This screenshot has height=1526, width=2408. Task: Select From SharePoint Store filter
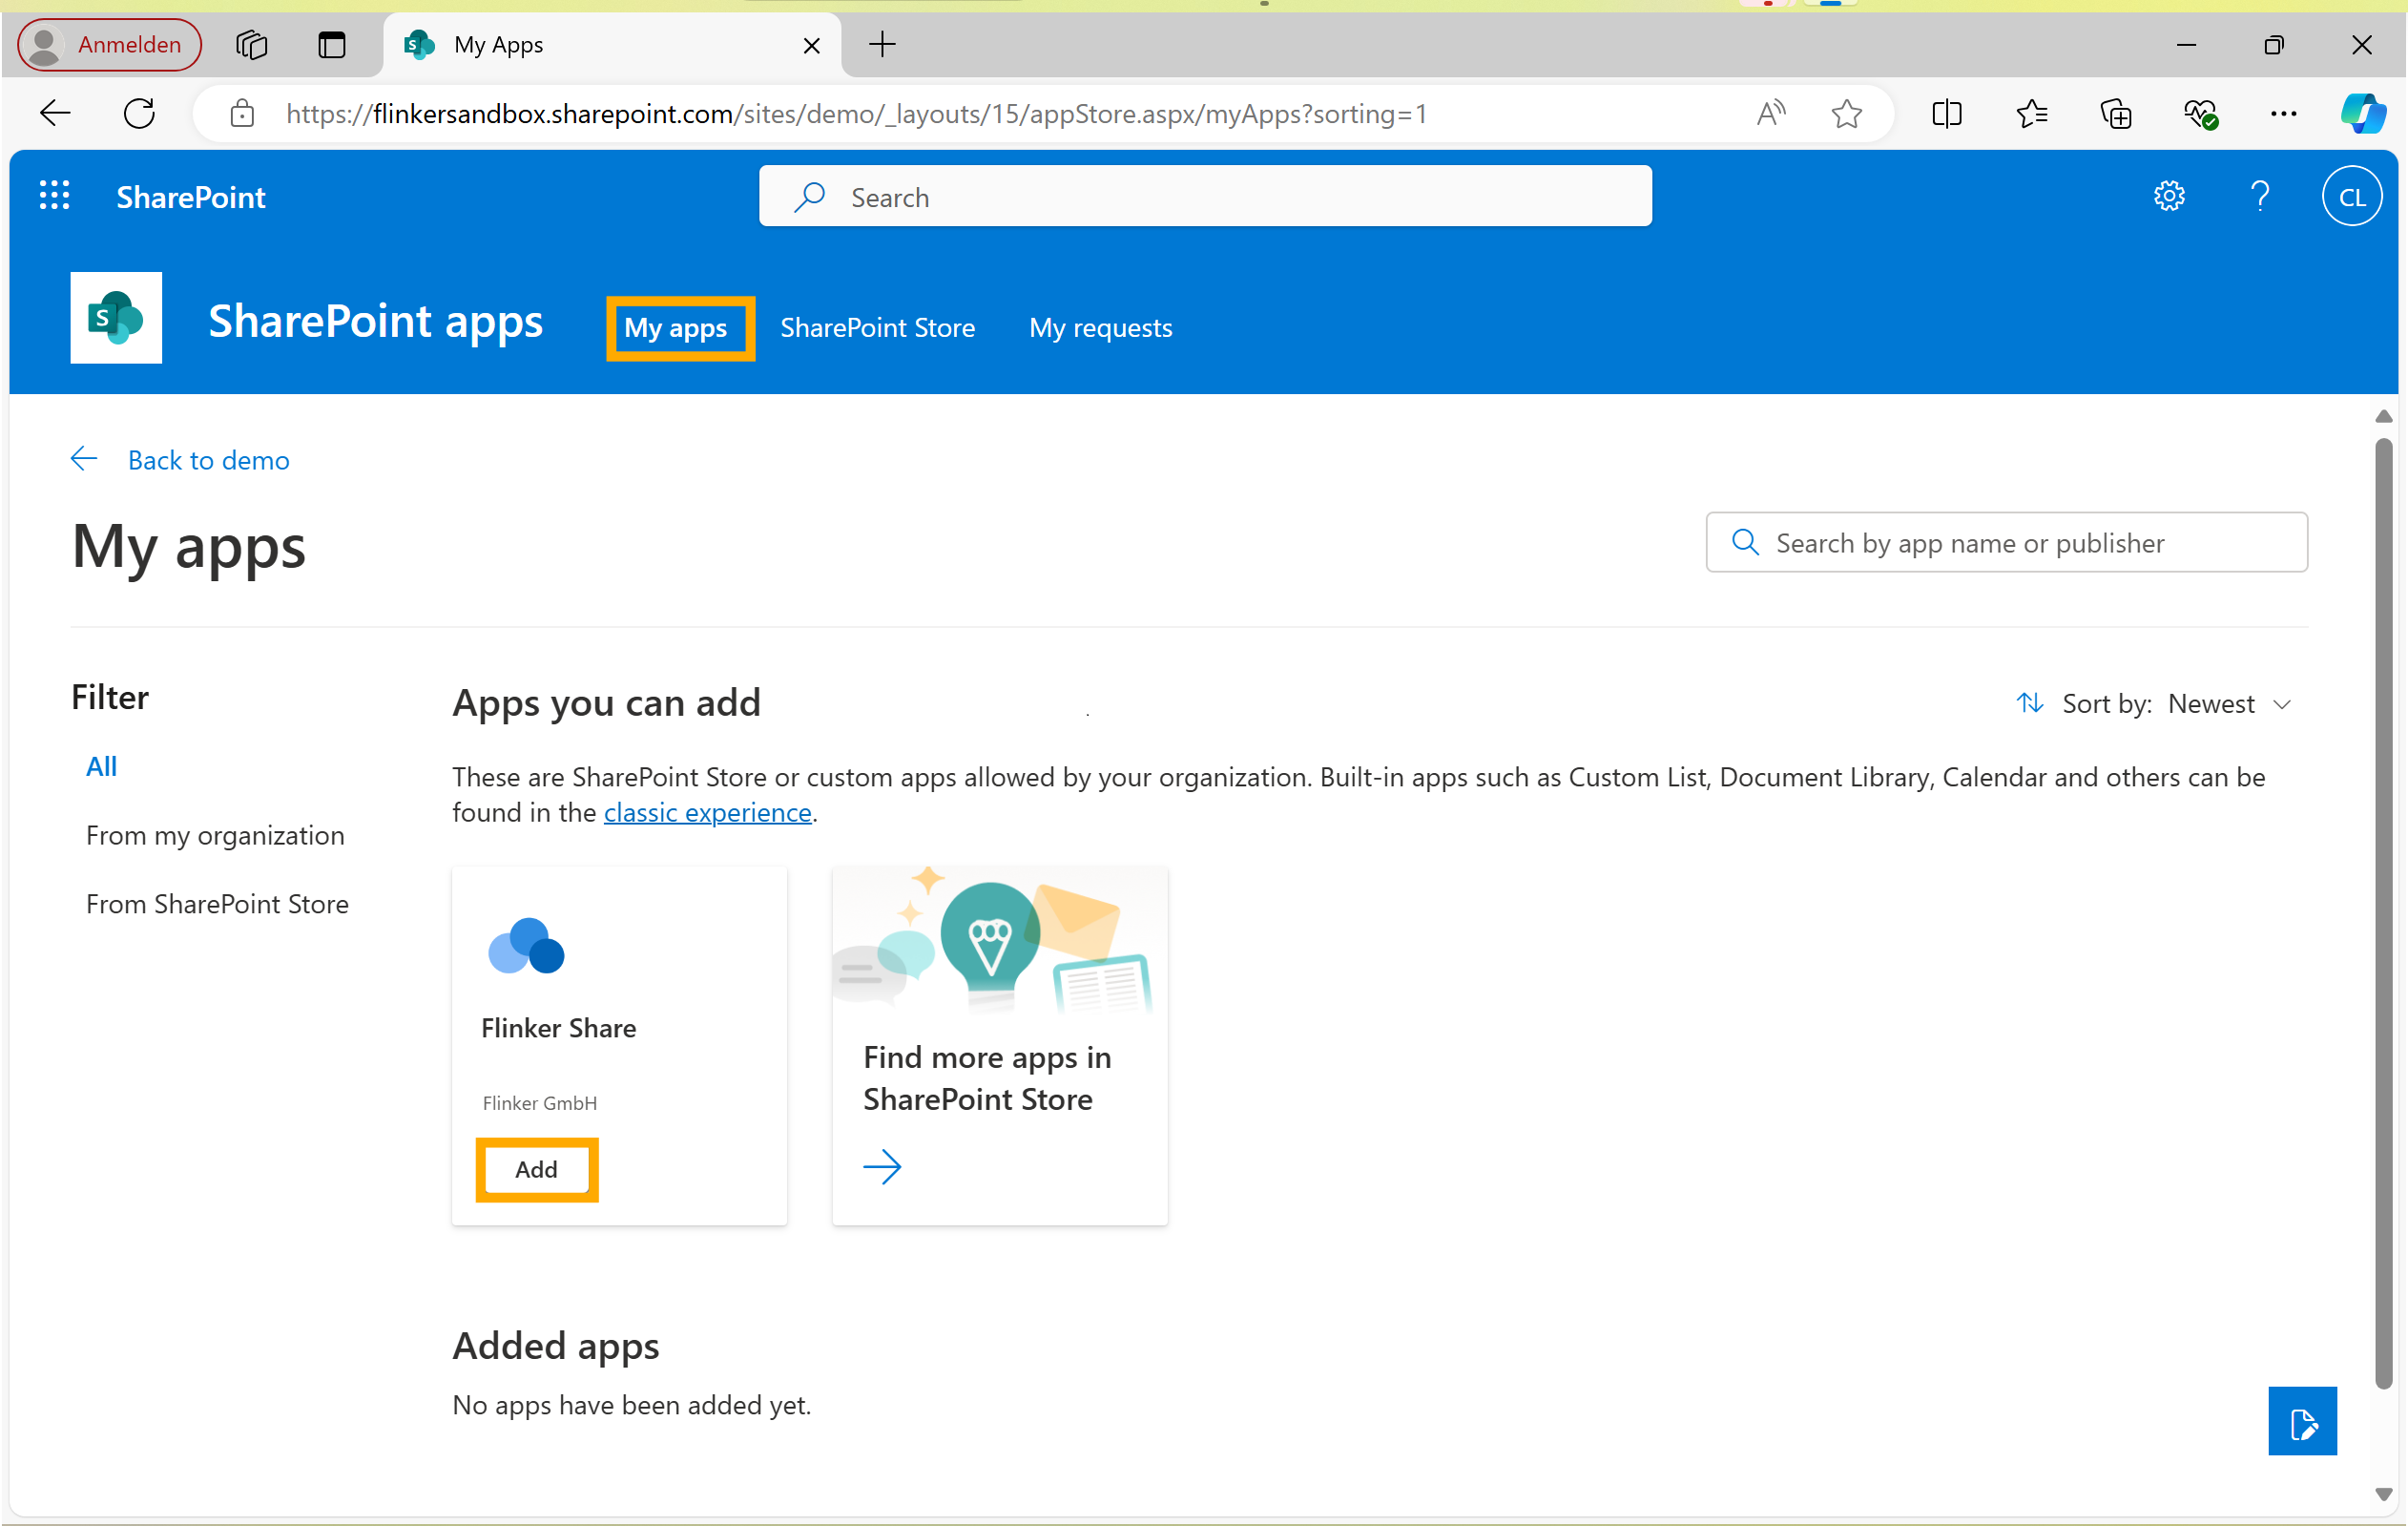[218, 903]
